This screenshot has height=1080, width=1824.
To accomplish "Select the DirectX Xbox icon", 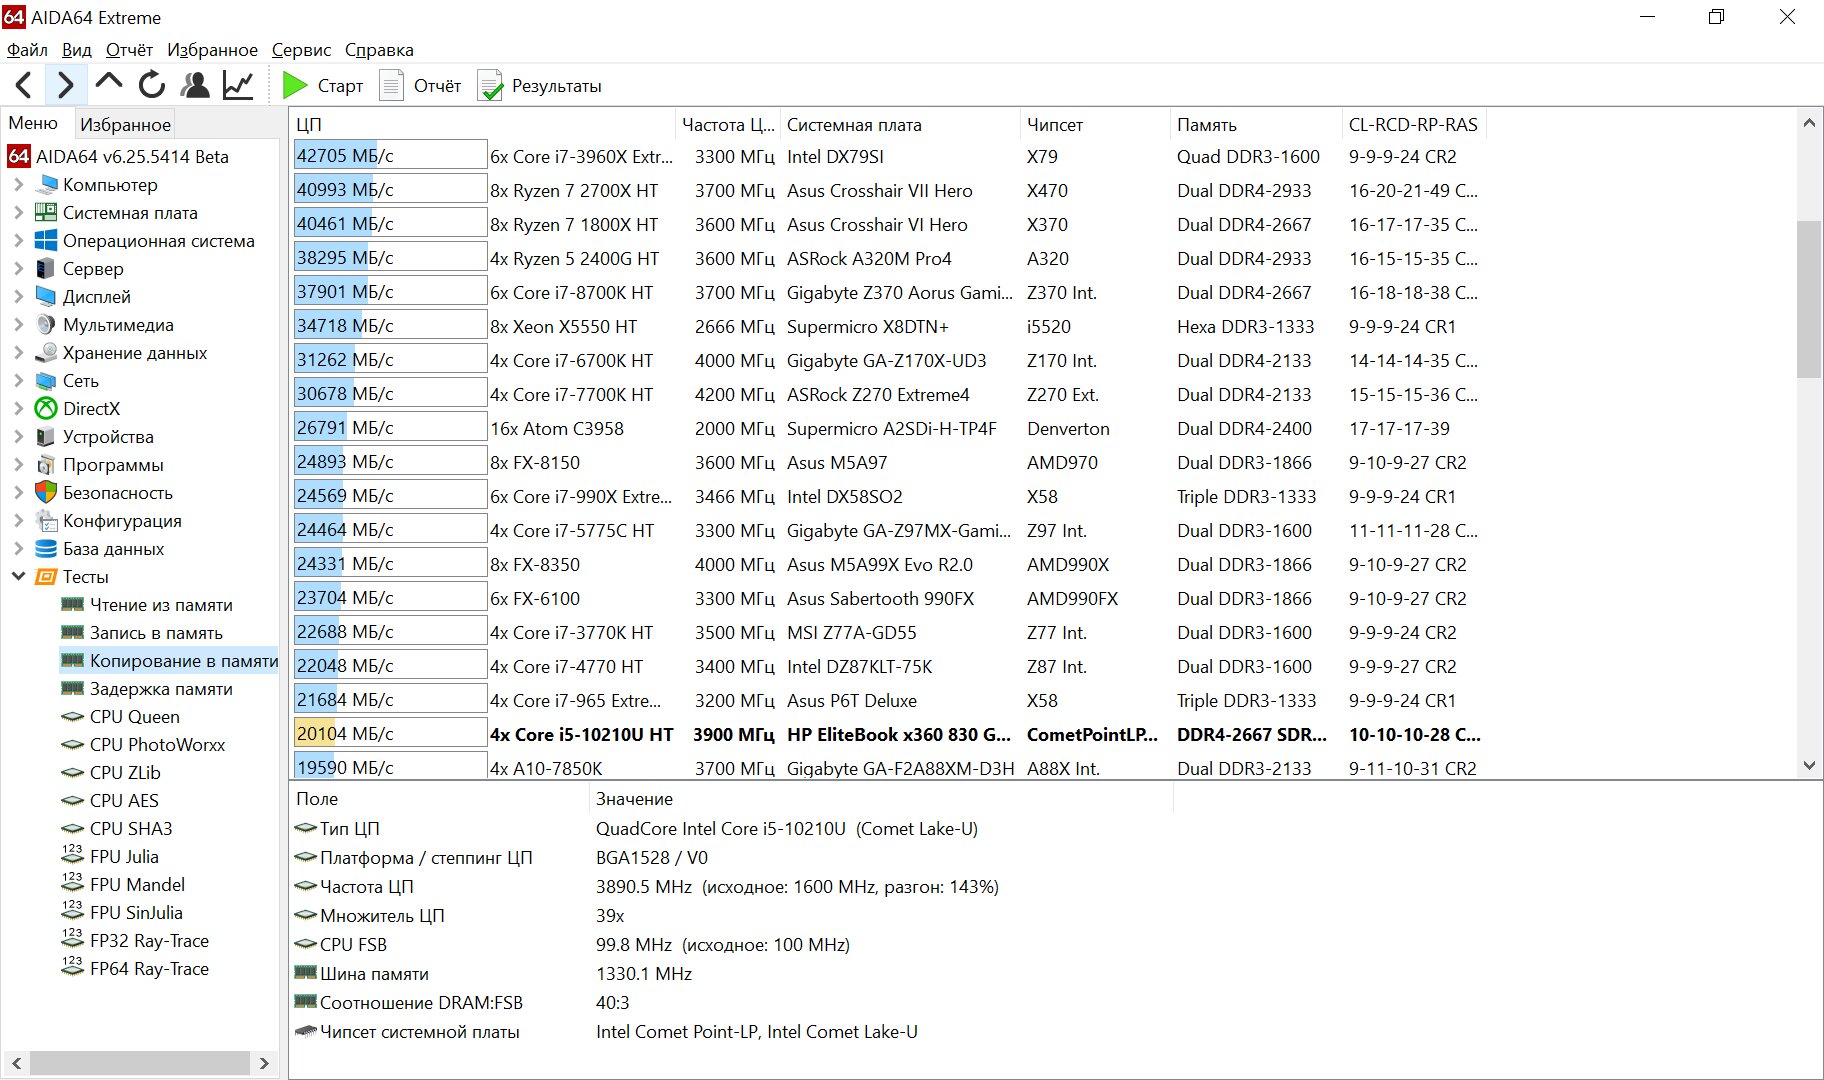I will [x=46, y=409].
